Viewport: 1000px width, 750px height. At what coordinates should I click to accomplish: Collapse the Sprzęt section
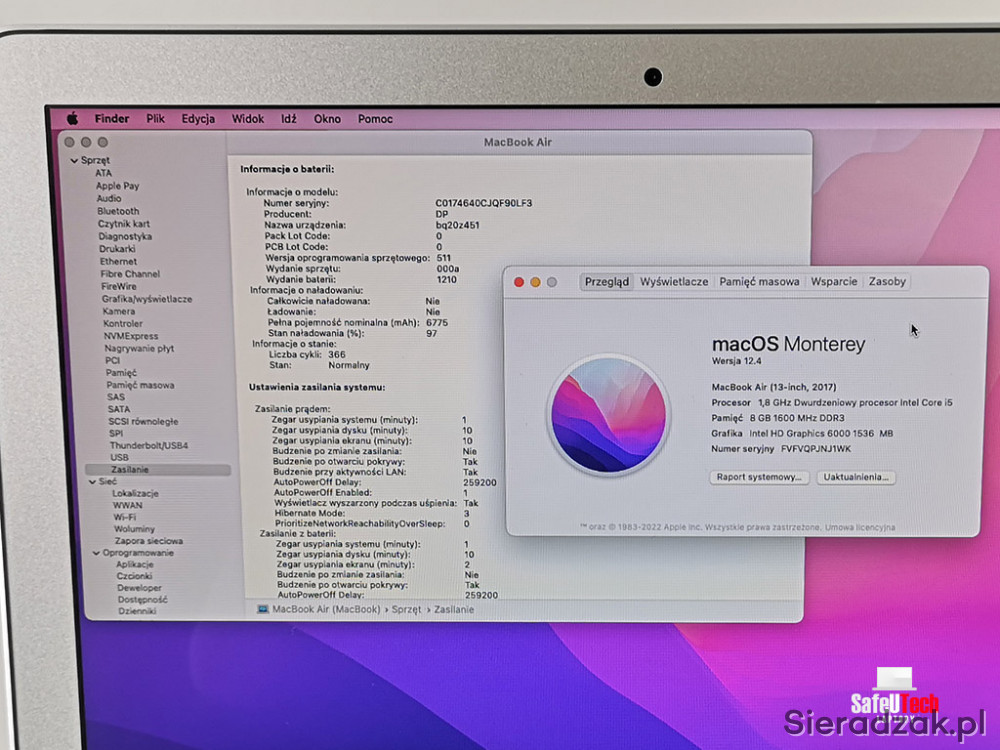coord(74,161)
